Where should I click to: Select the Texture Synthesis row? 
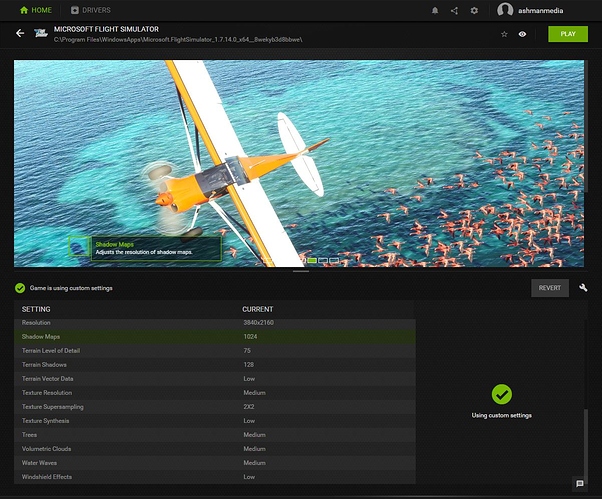coord(215,421)
